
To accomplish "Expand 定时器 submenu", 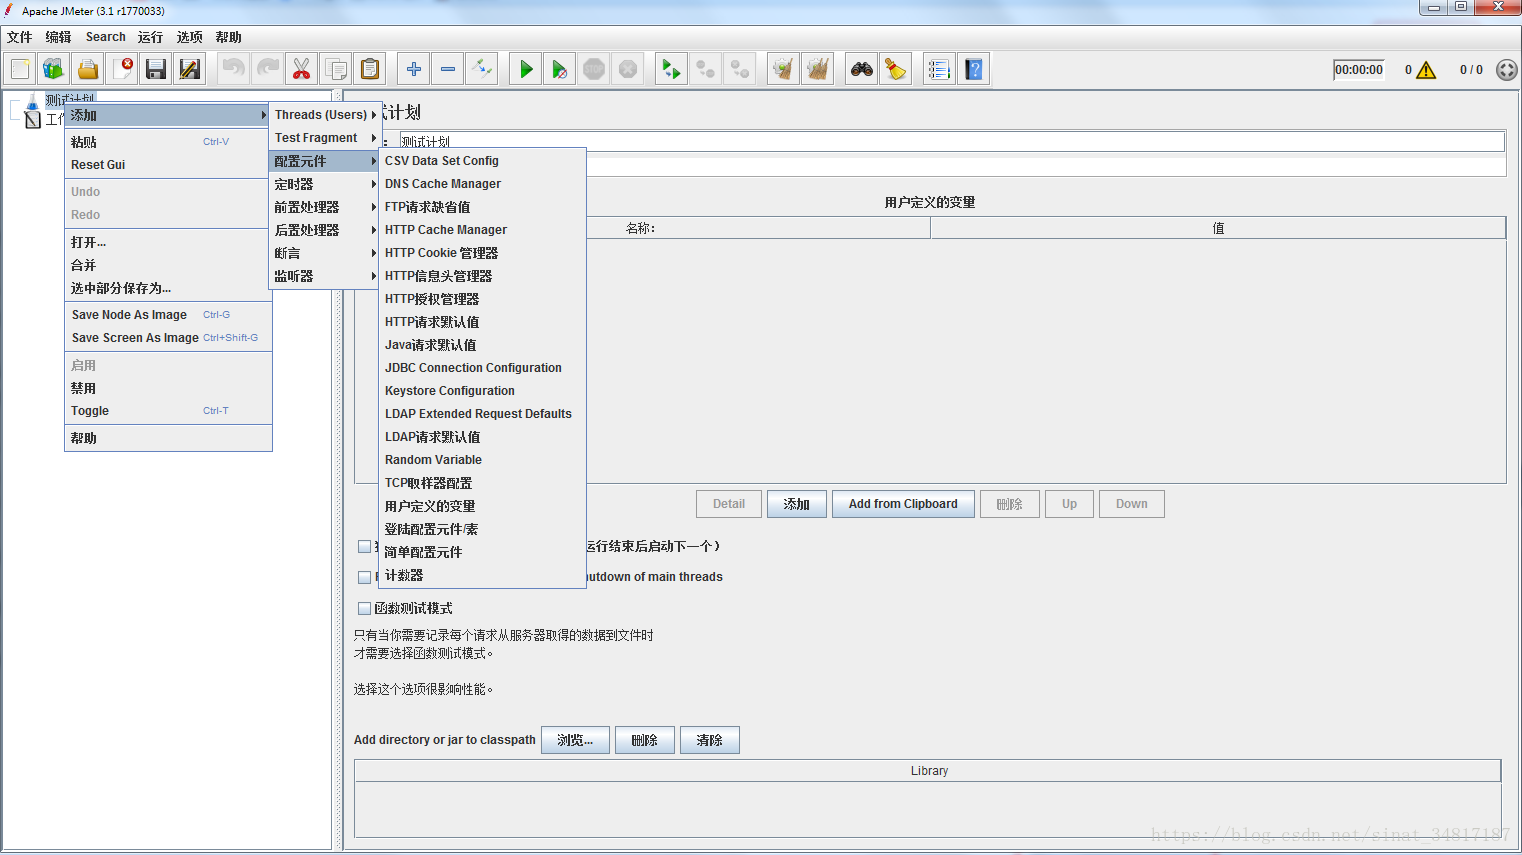I will pos(325,184).
